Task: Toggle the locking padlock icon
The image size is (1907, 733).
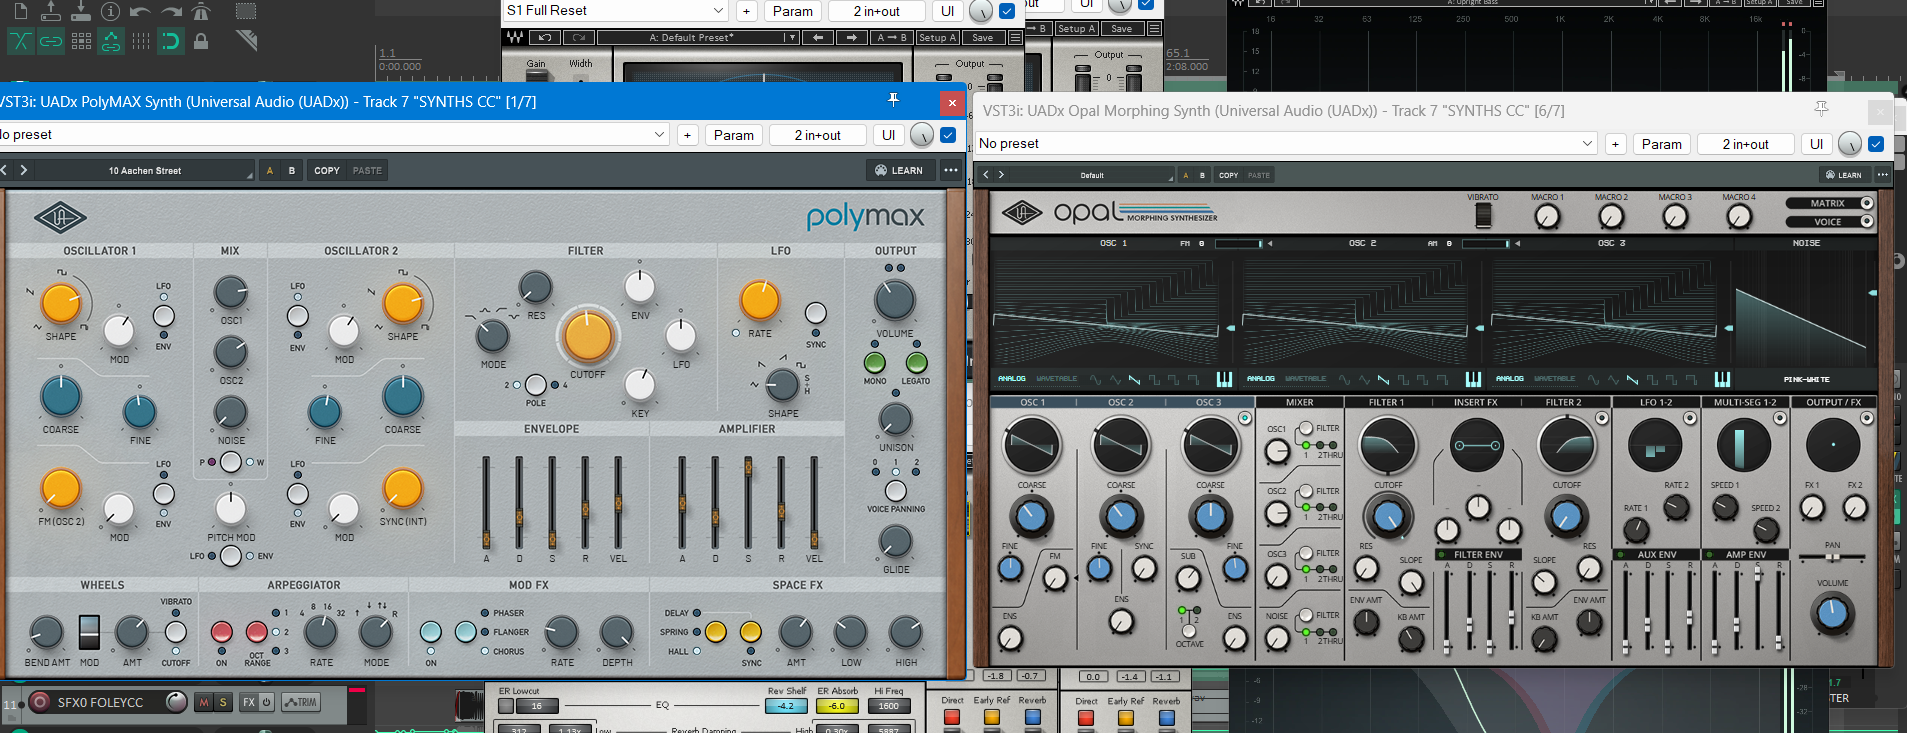Action: pyautogui.click(x=201, y=41)
